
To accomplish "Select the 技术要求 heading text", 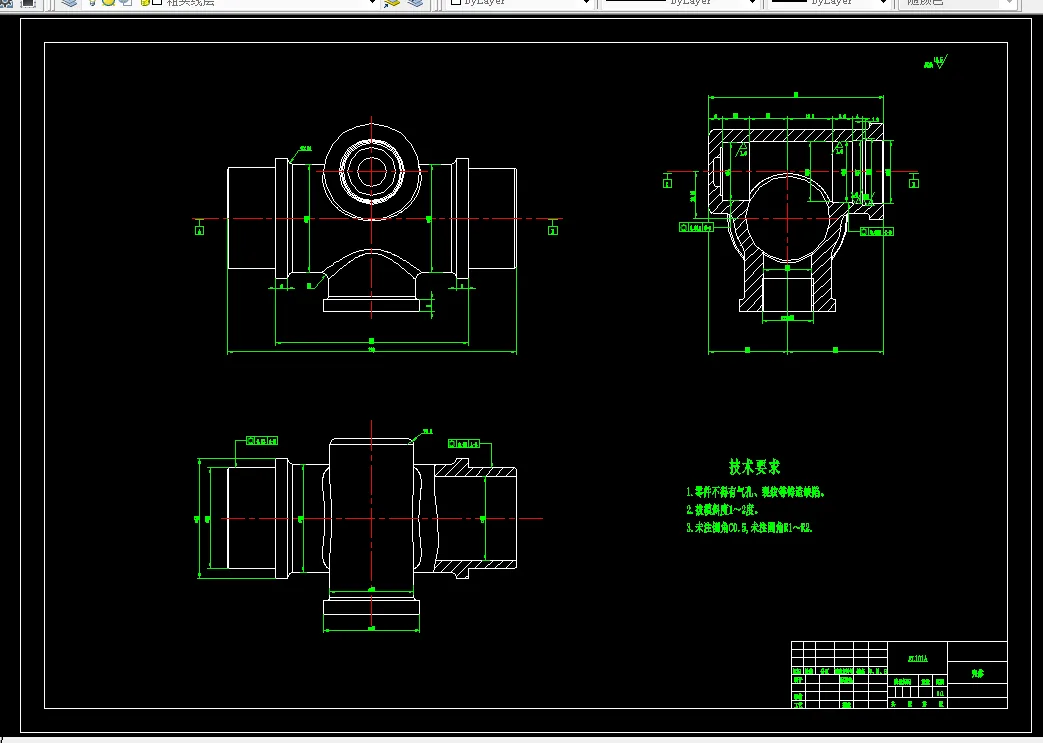I will (x=754, y=466).
